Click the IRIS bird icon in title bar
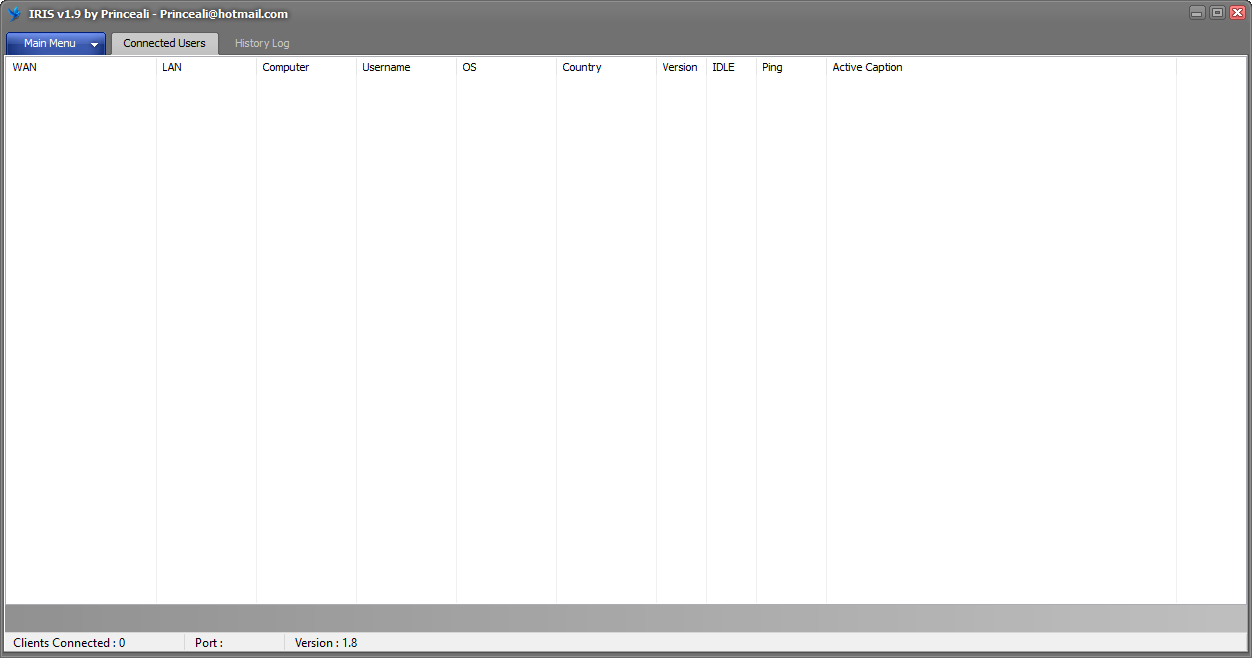The width and height of the screenshot is (1252, 658). click(x=14, y=14)
